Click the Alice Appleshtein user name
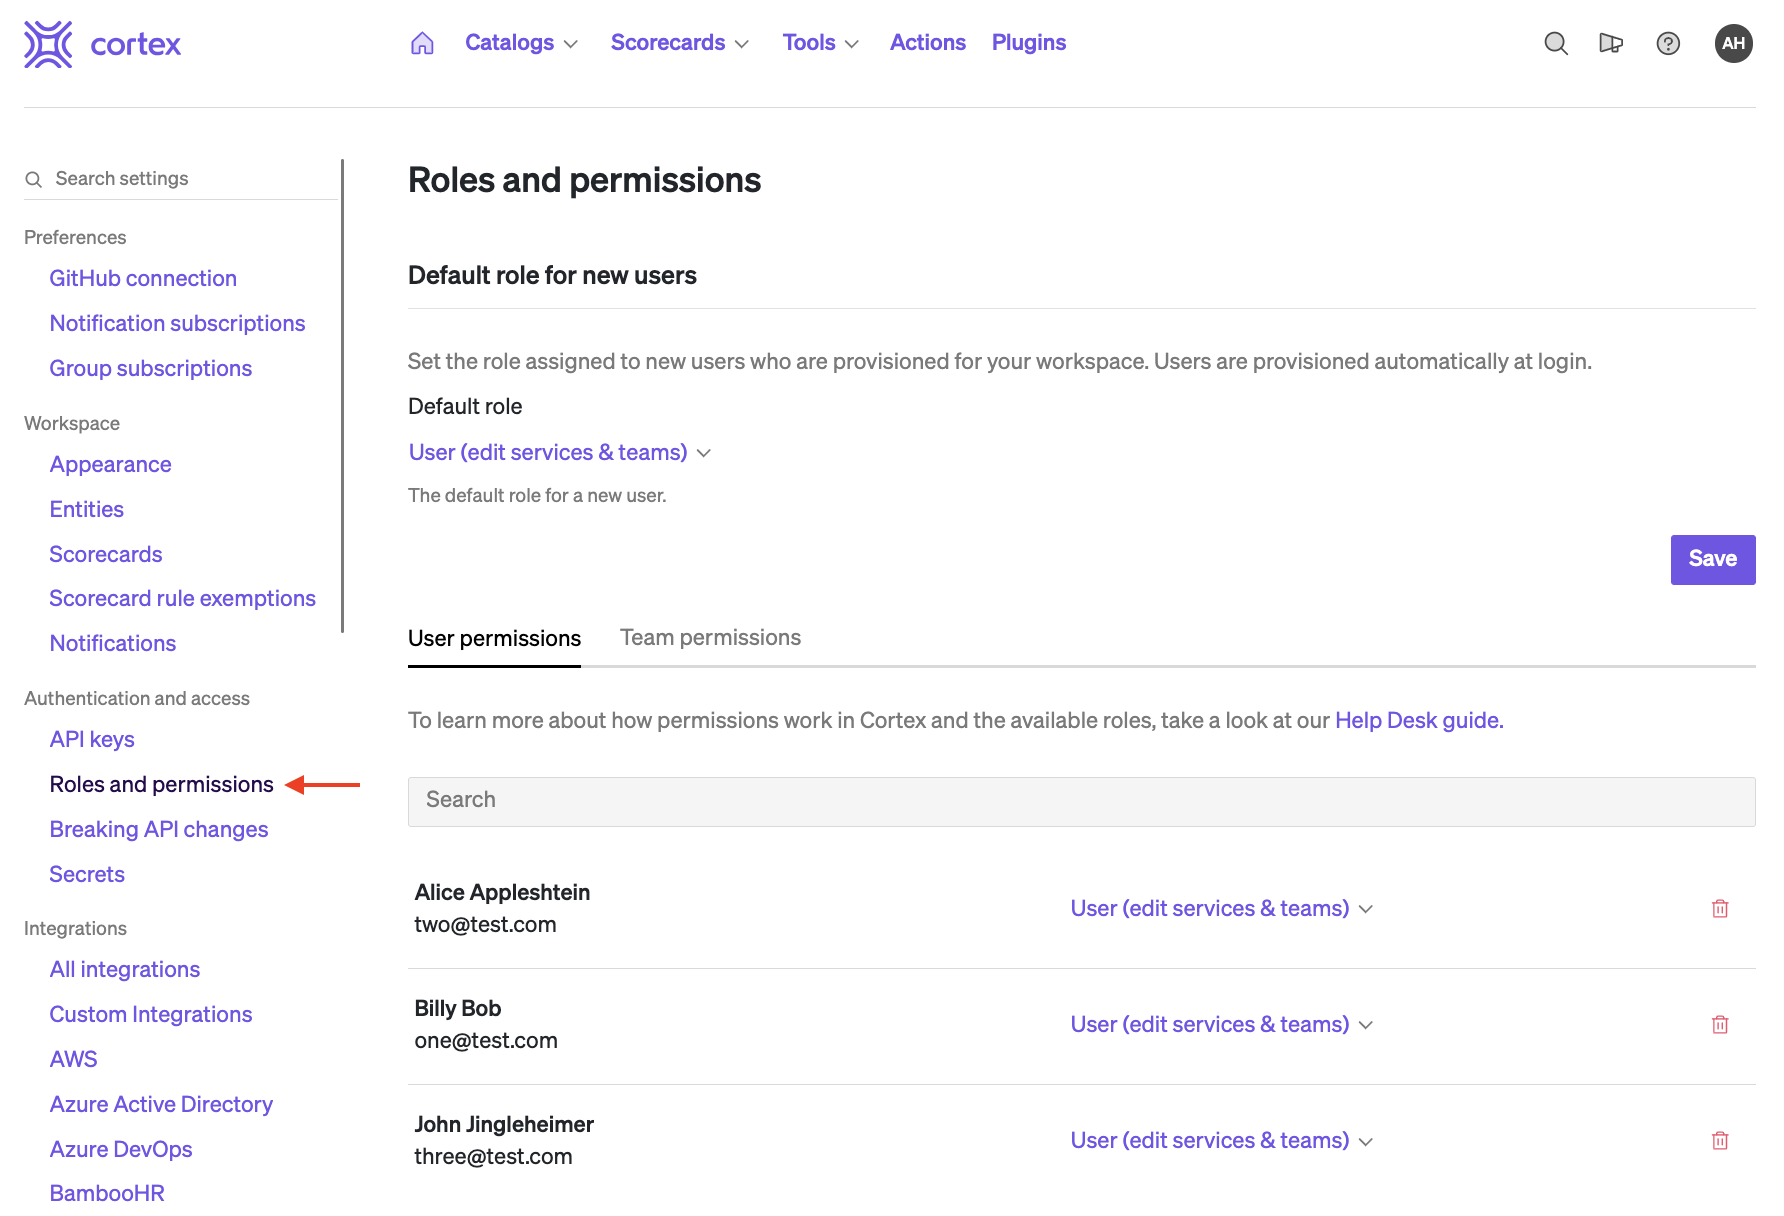The image size is (1784, 1216). 502,892
